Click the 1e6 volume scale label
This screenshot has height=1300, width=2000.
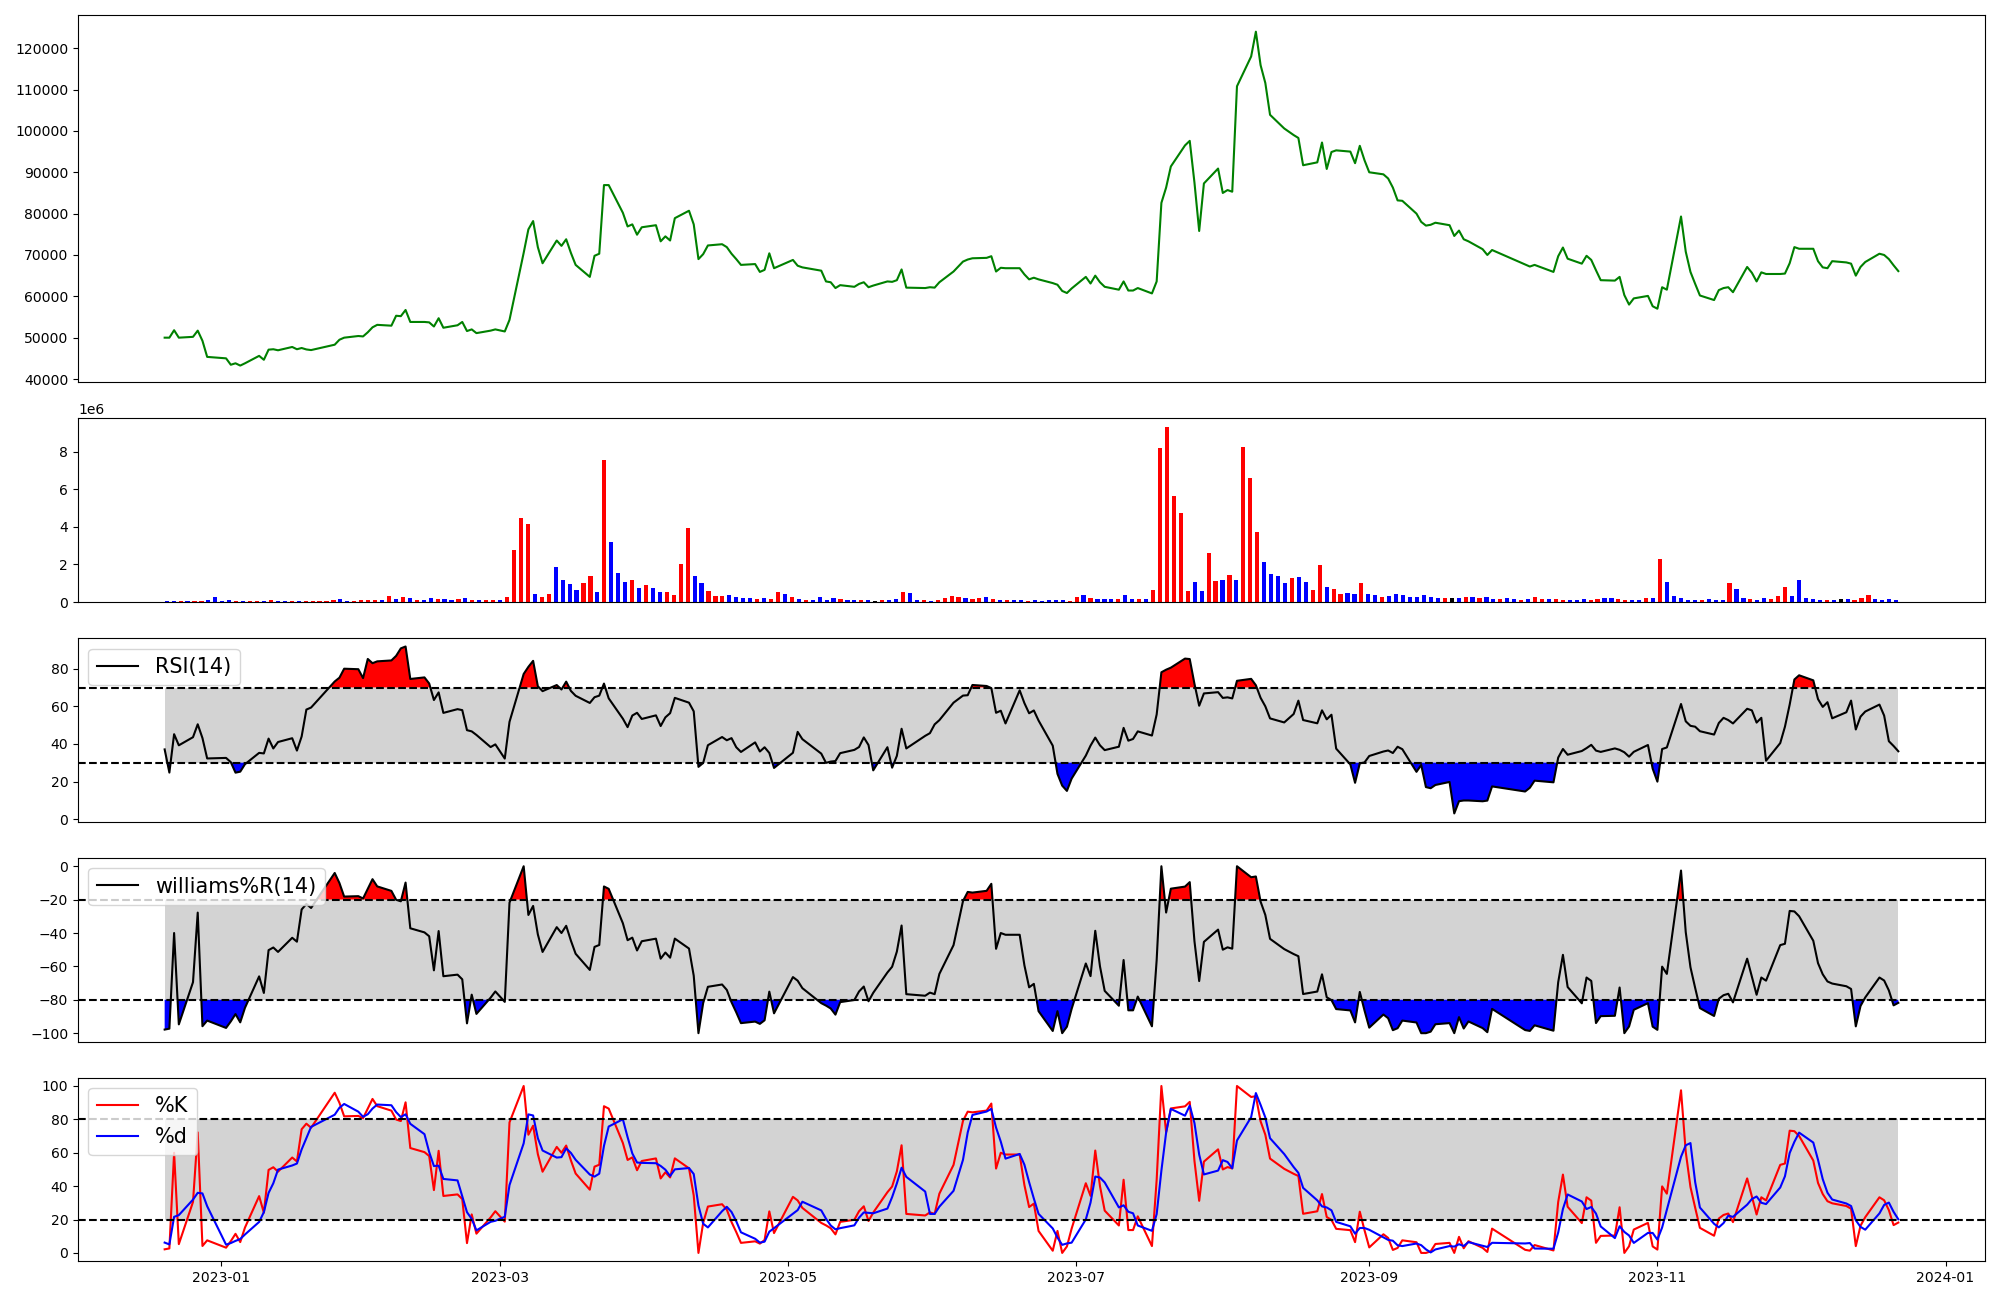tap(91, 410)
